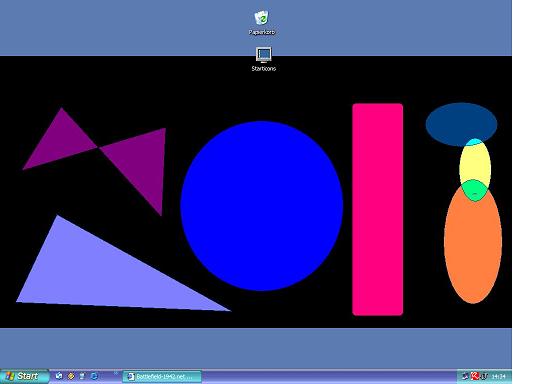Viewport: 535px width, 384px height.
Task: Click the first system tray icon
Action: coord(465,376)
